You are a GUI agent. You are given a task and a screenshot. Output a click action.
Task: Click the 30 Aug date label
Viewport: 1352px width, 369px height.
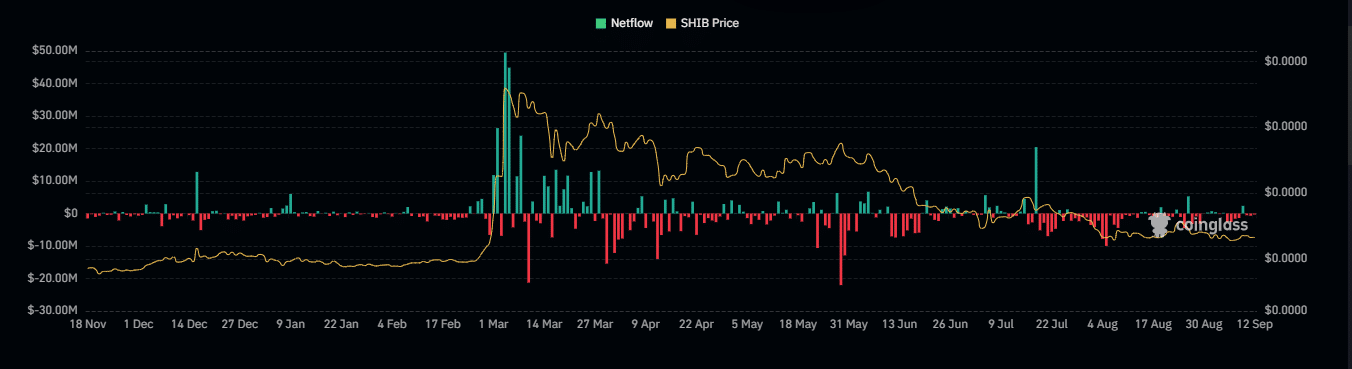pos(1204,324)
